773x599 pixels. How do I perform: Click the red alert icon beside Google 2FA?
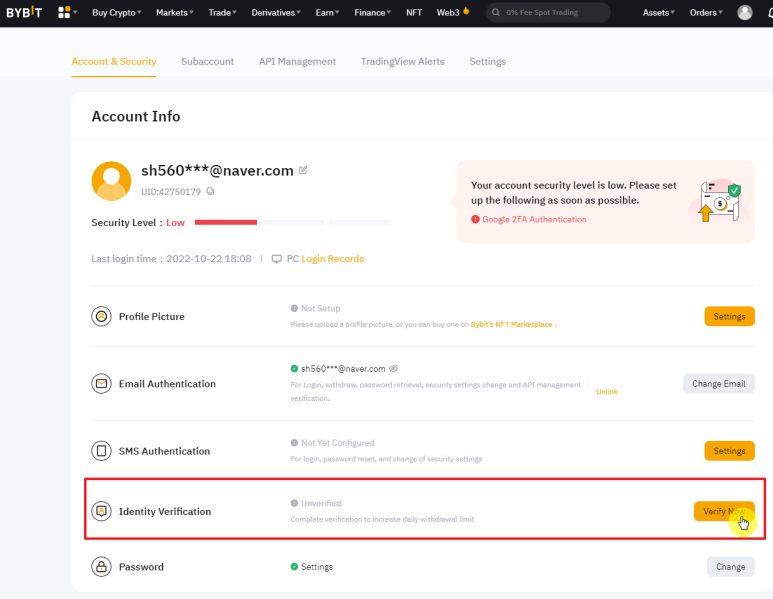click(x=475, y=219)
